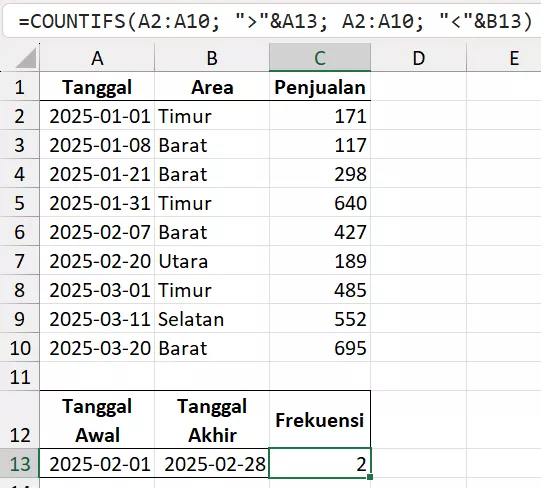Select cell with date 2025-01-31
541x489 pixels.
click(97, 203)
